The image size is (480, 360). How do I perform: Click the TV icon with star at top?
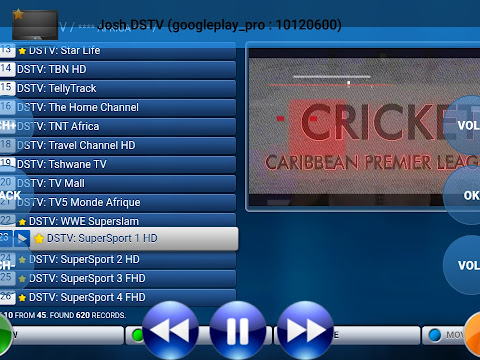(x=35, y=24)
